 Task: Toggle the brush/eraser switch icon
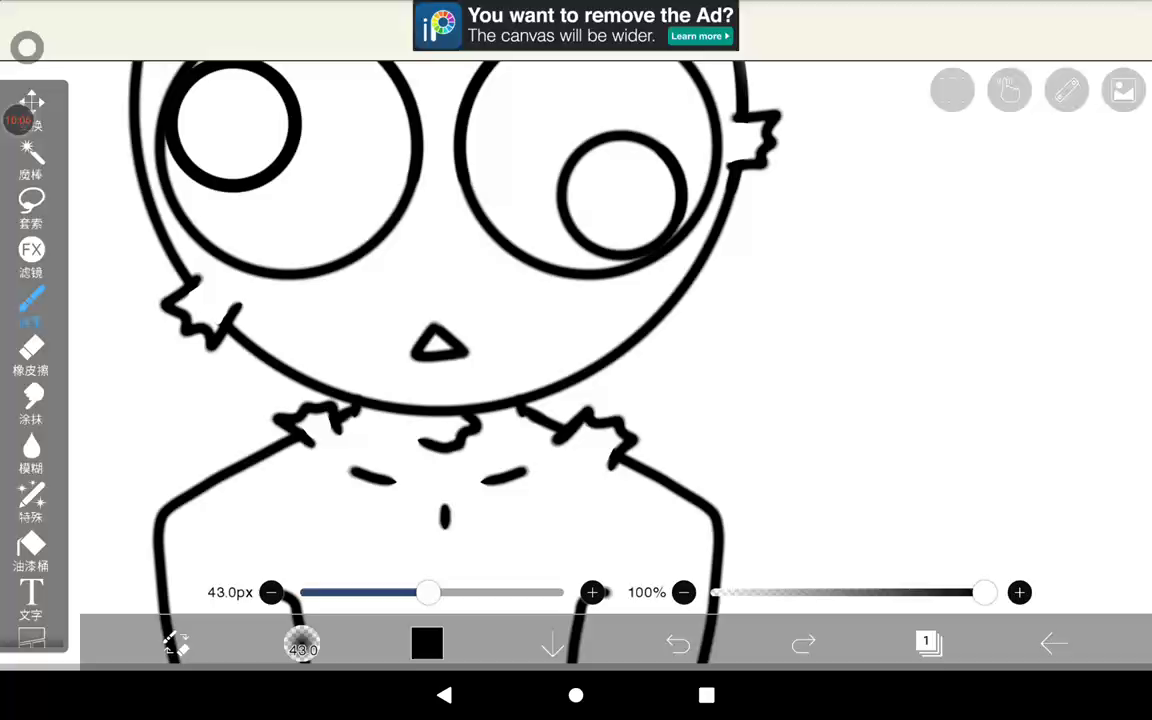[x=177, y=644]
